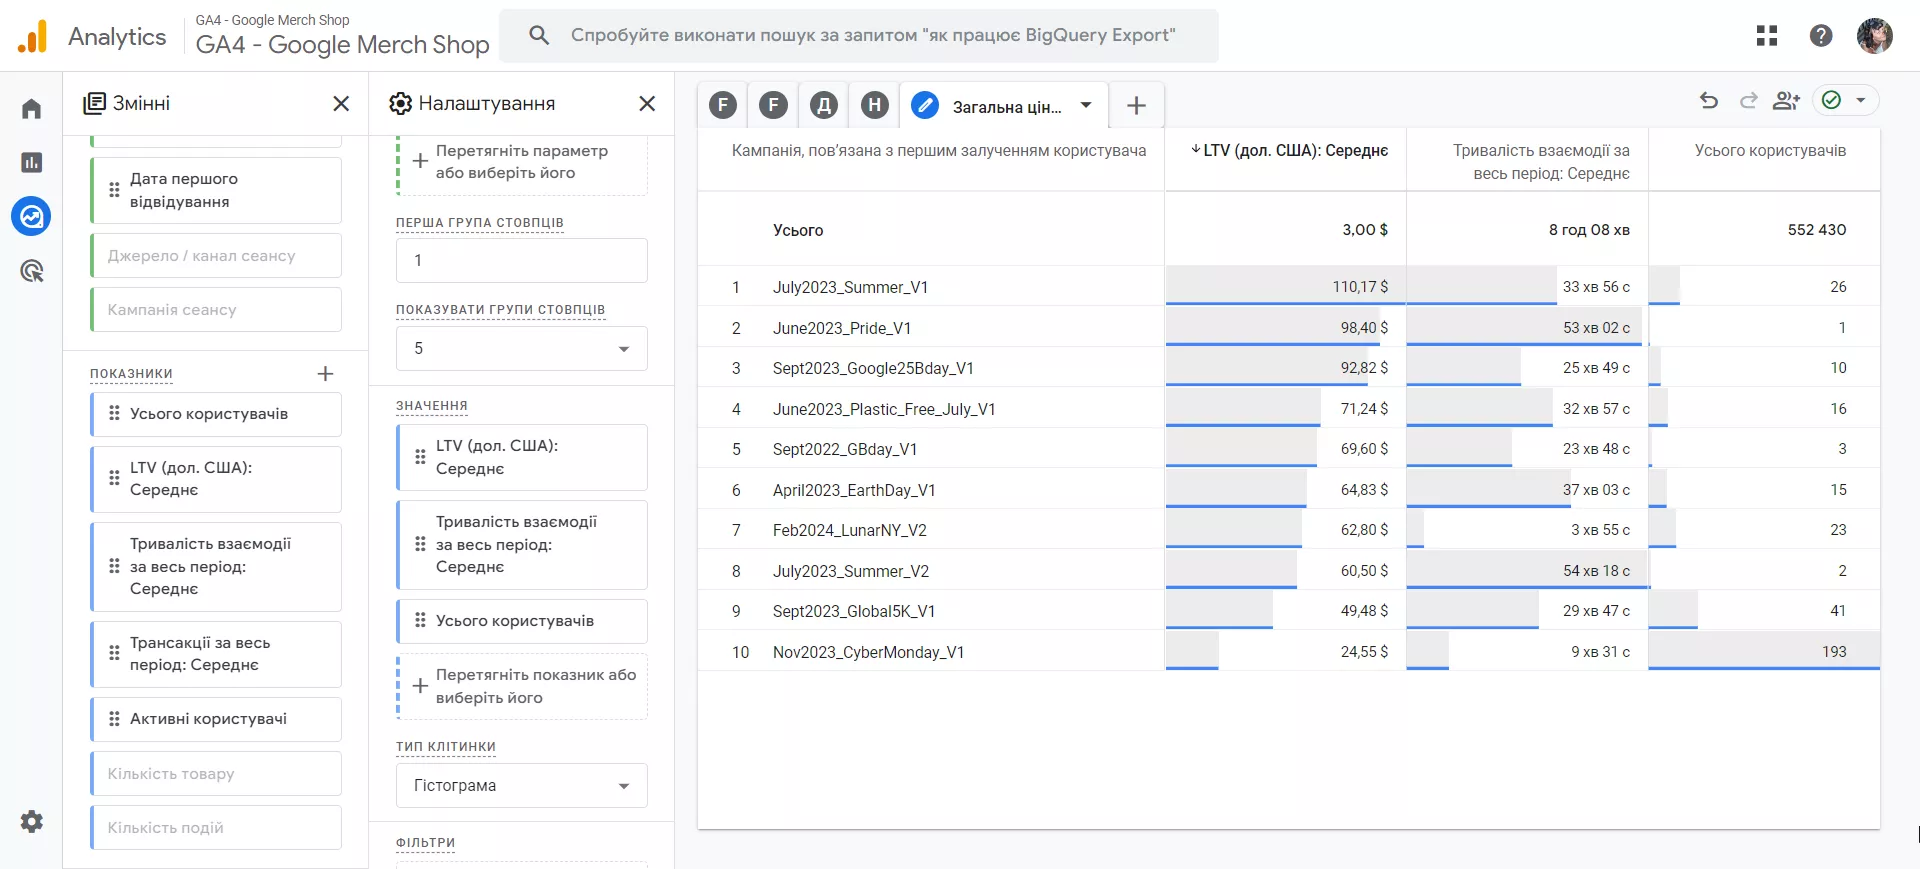1920x869 pixels.
Task: Click the share exploration icon
Action: tap(1786, 100)
